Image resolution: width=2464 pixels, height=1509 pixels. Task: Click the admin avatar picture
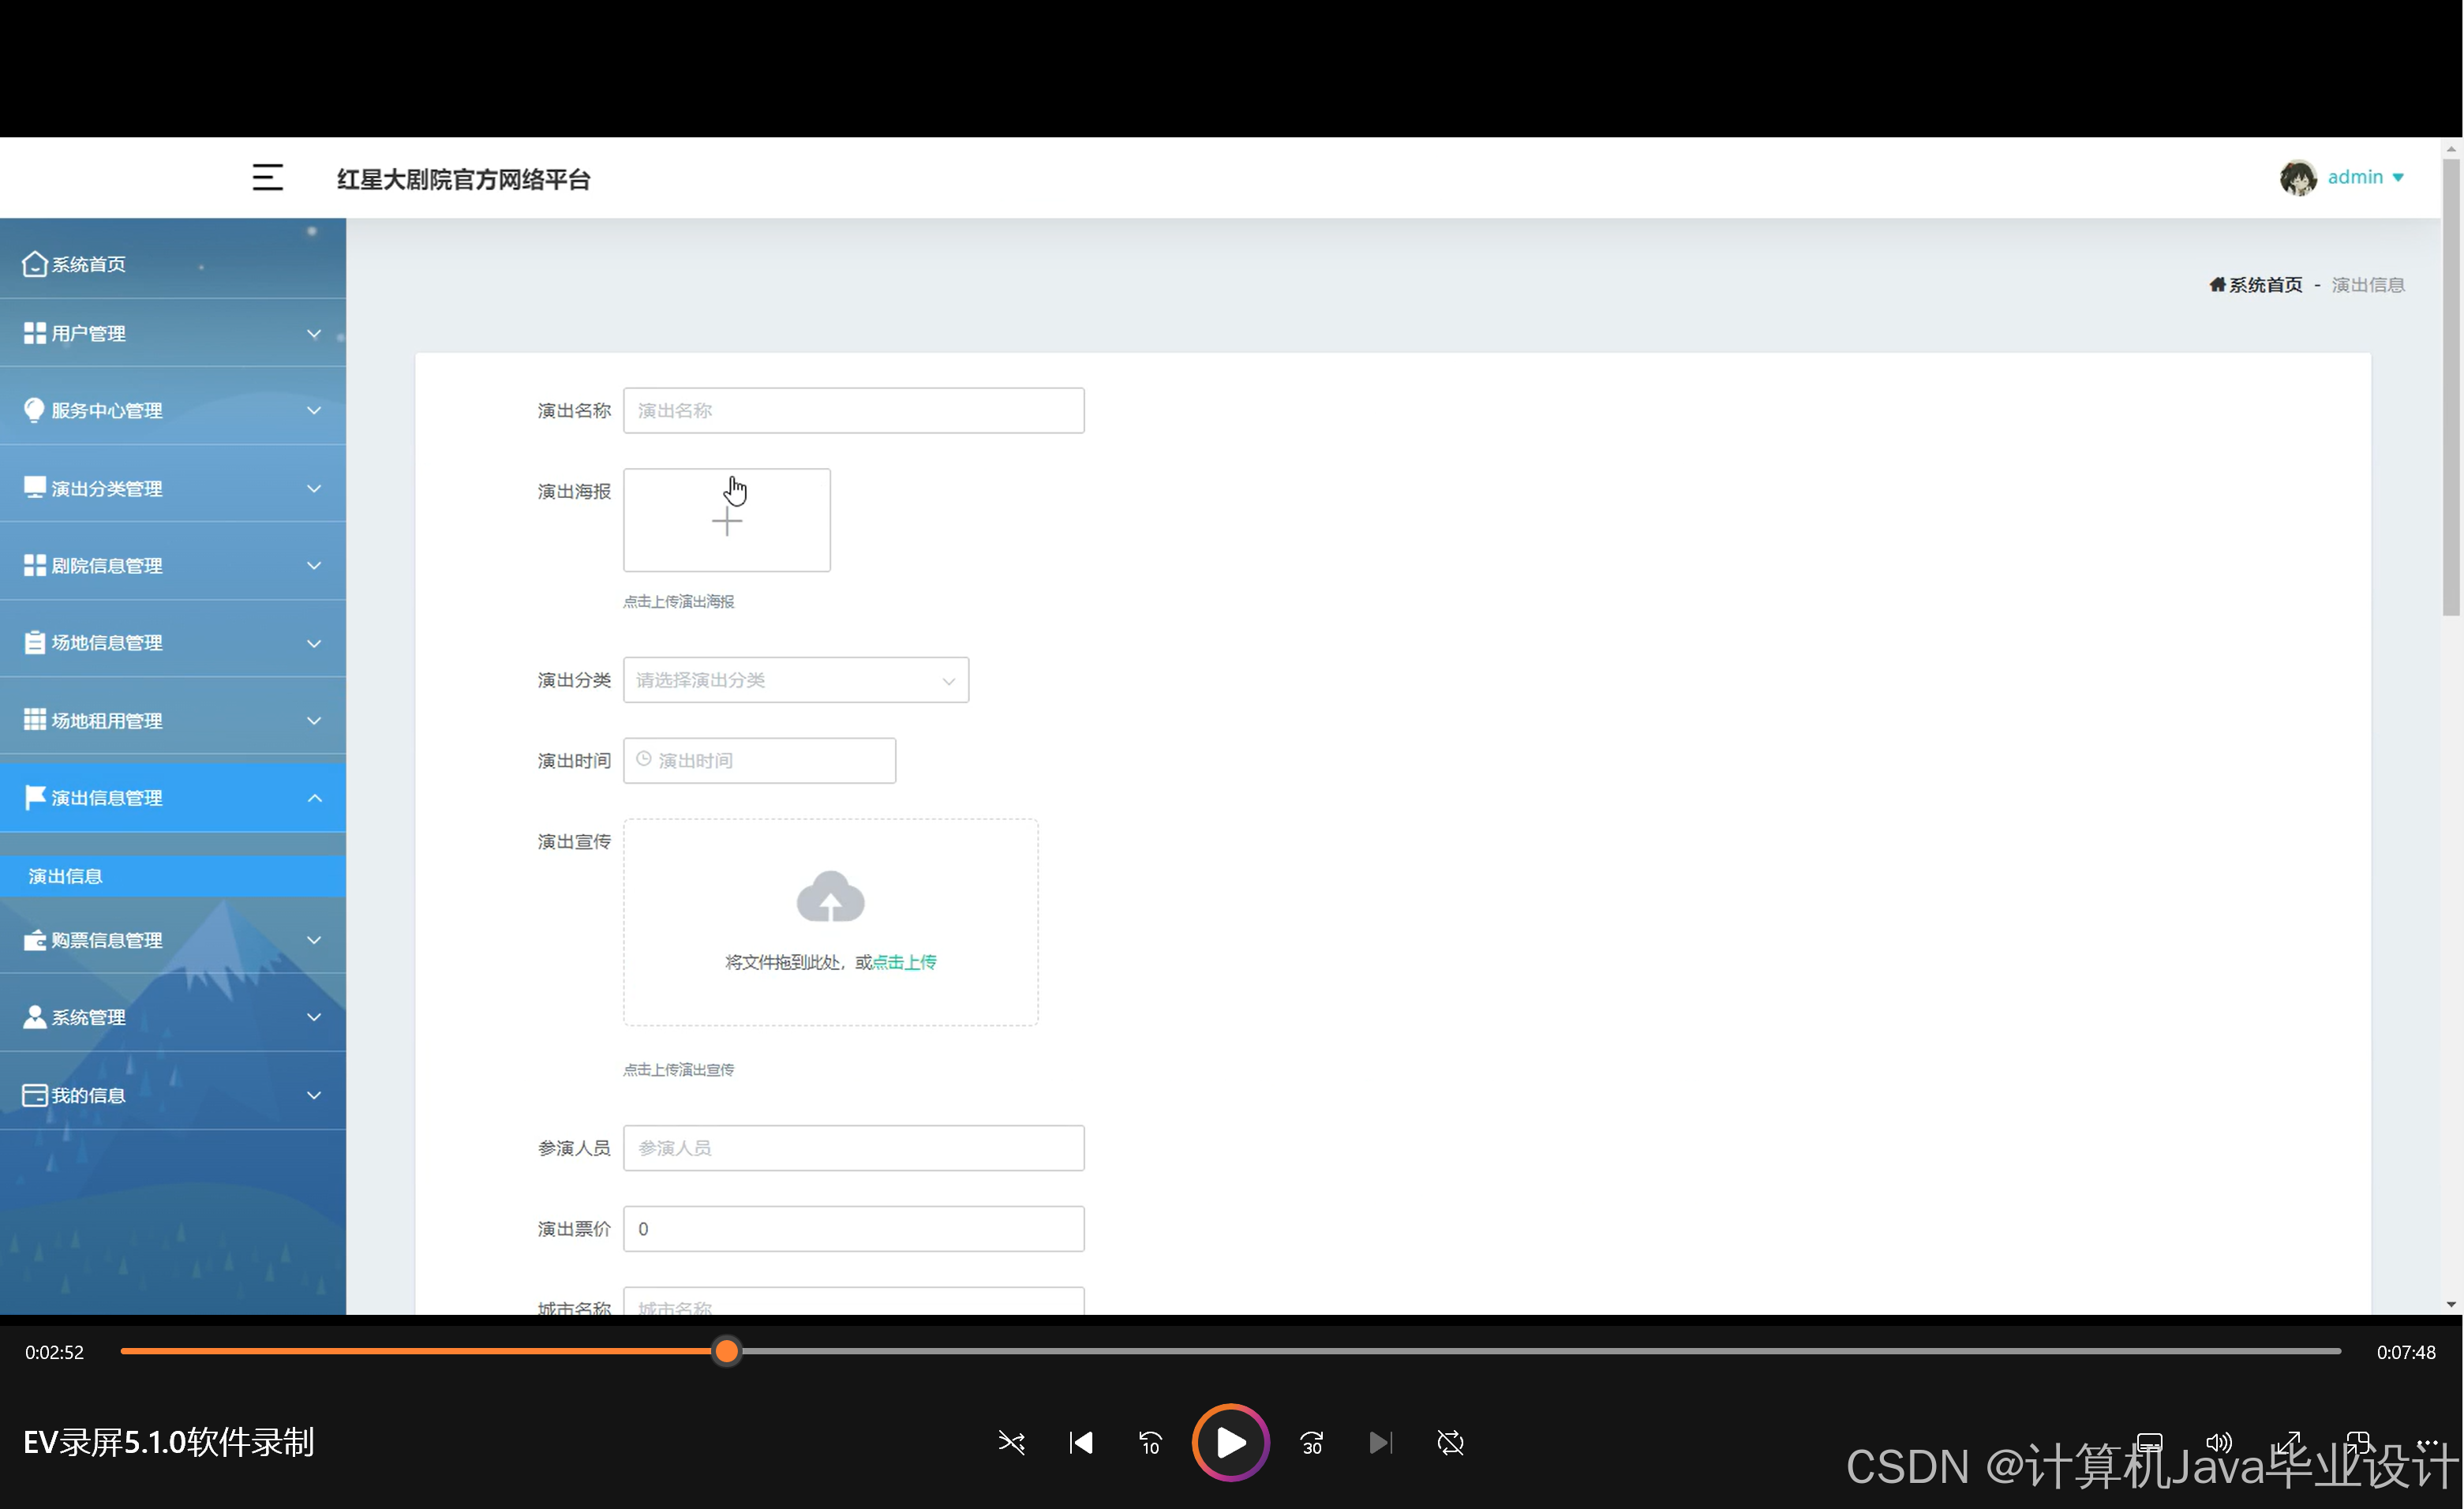coord(2298,178)
